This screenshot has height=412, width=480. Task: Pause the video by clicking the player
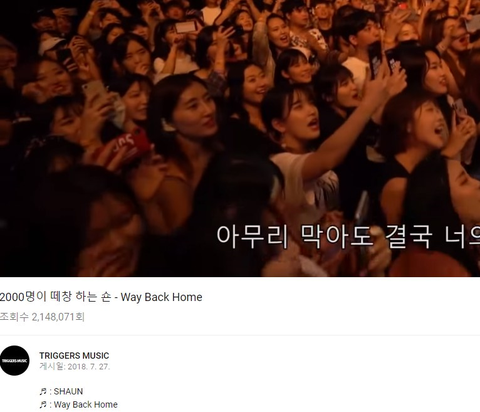pos(240,138)
